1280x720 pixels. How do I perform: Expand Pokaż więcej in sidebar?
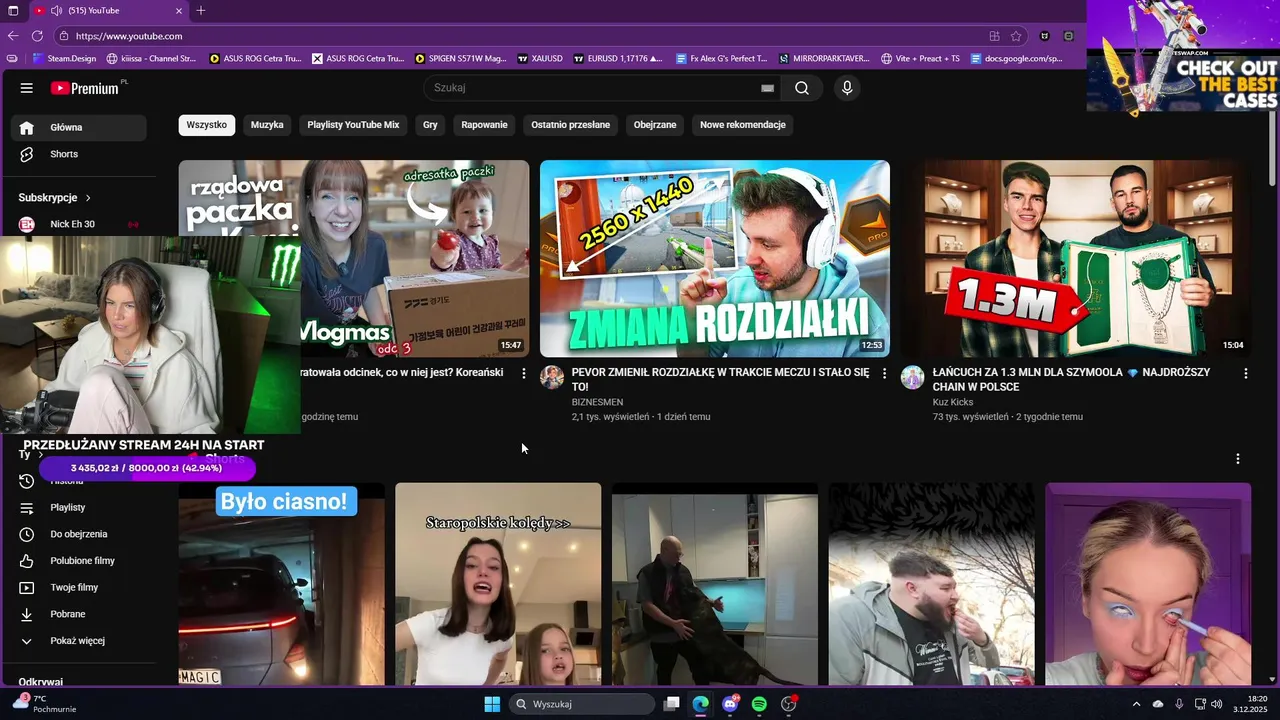pos(79,641)
